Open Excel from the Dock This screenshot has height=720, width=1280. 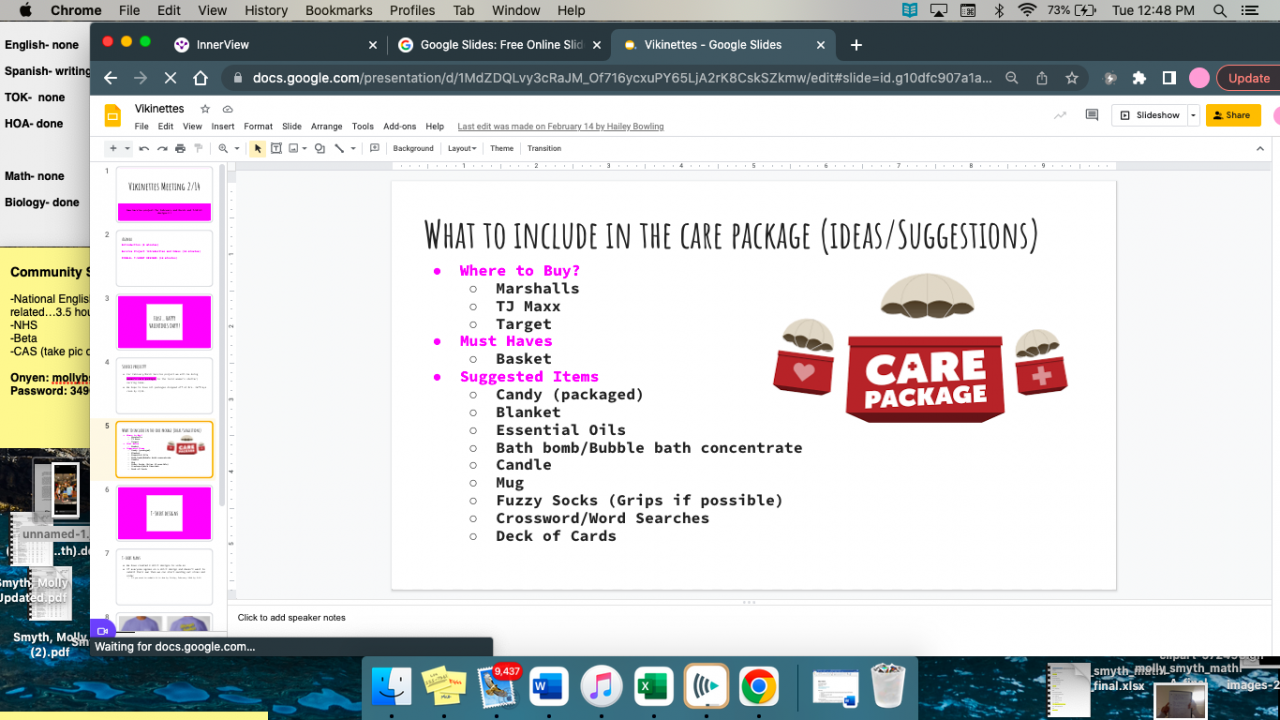coord(652,687)
